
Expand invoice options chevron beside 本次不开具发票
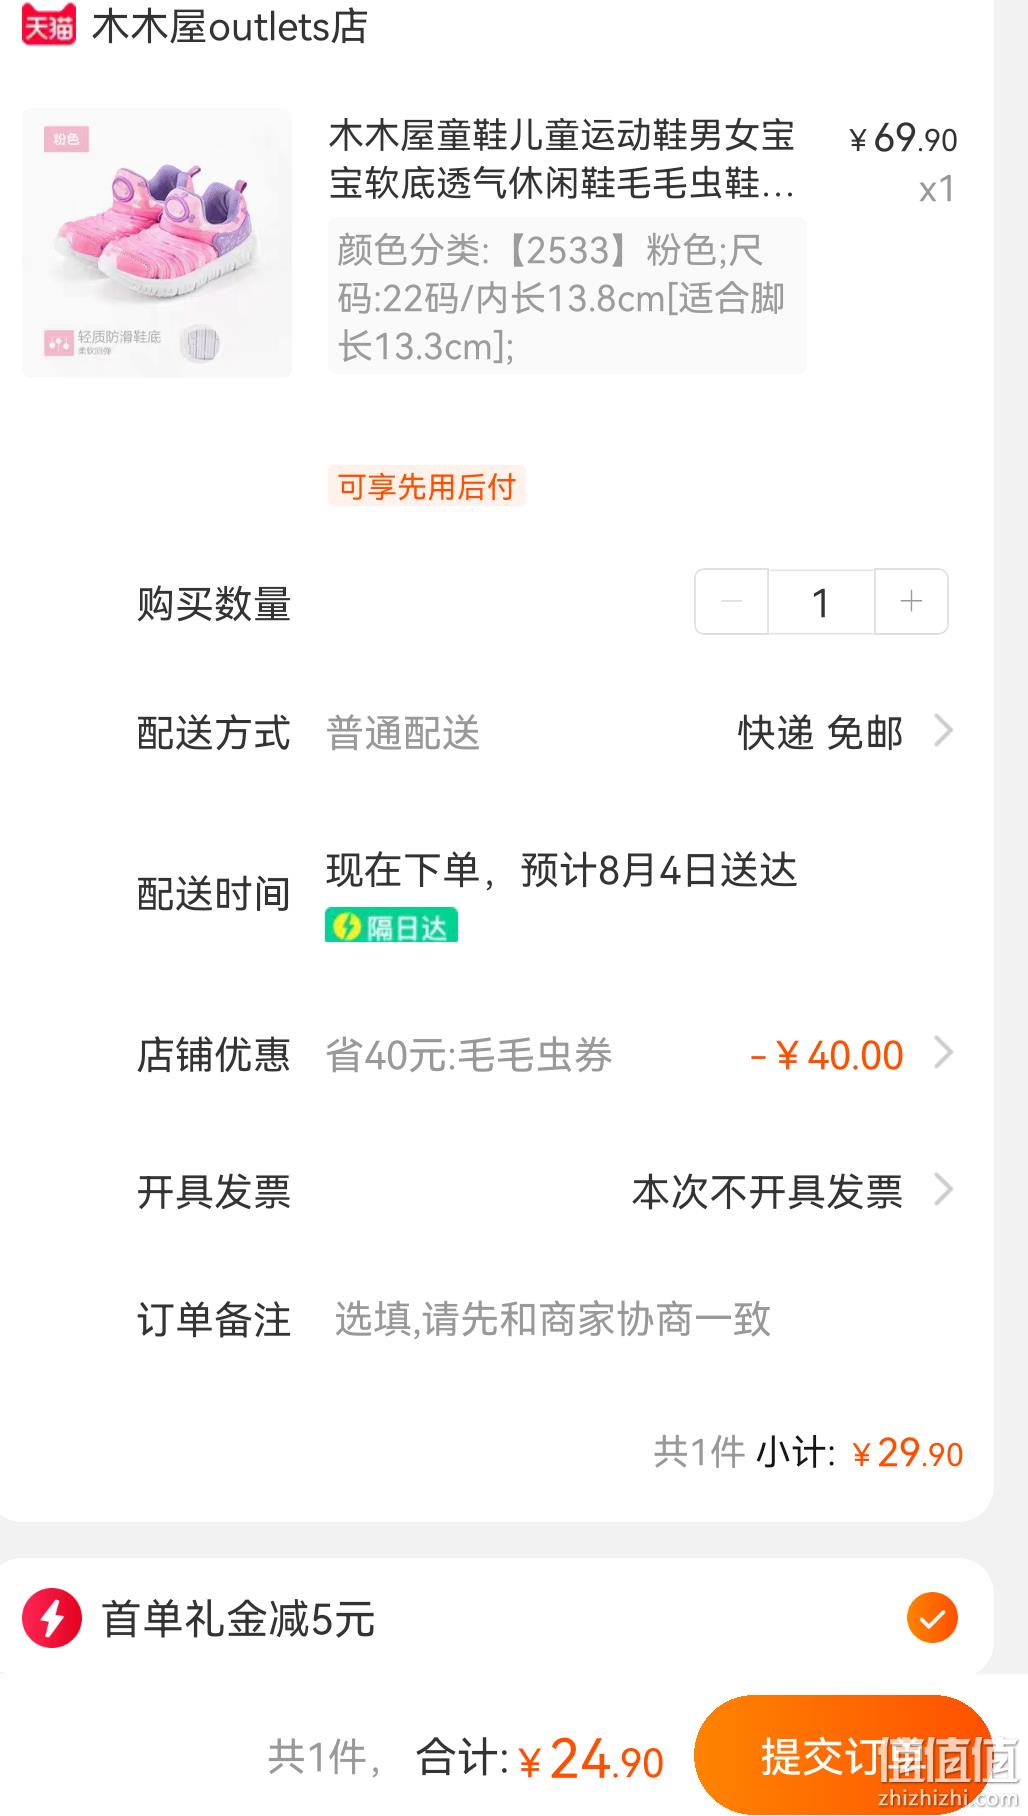[x=943, y=1190]
